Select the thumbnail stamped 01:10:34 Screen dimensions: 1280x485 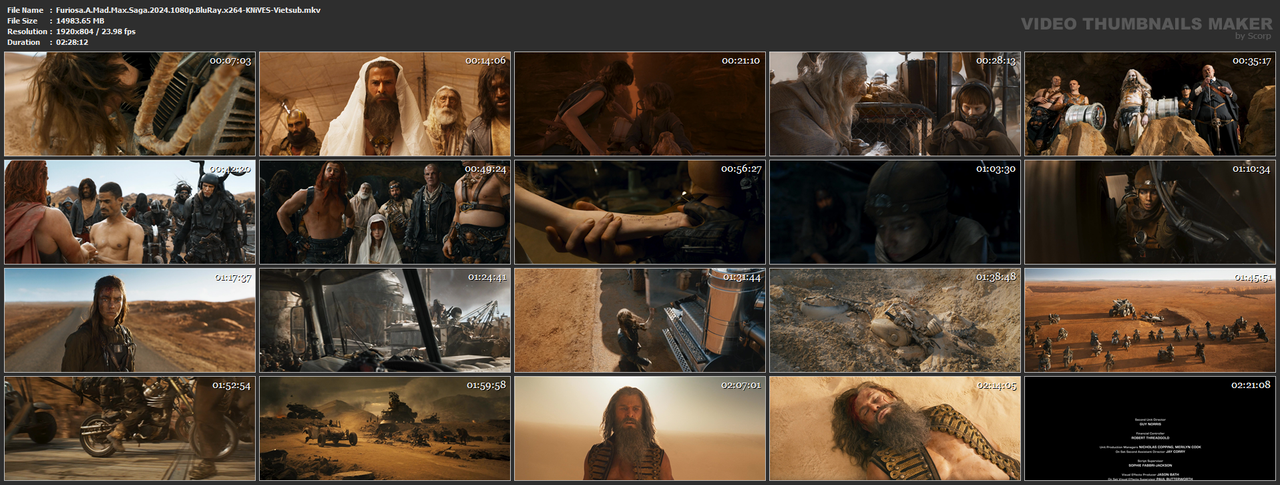(x=1150, y=212)
